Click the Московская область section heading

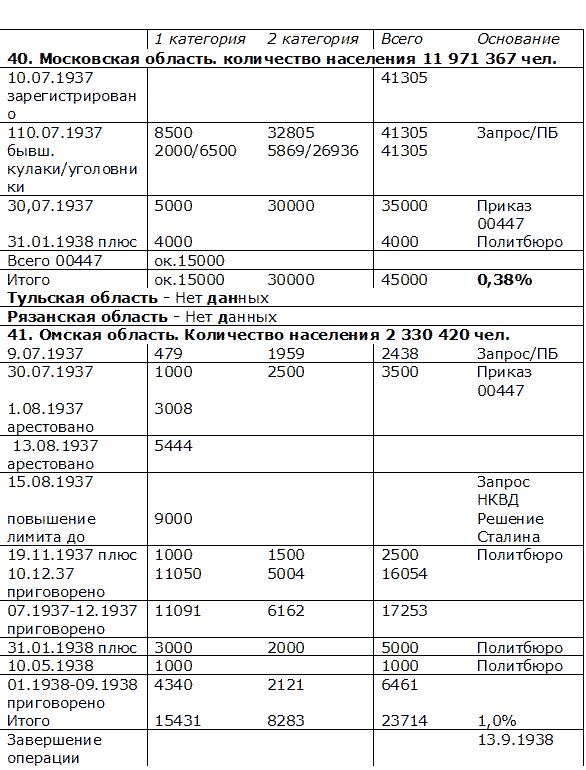point(282,59)
